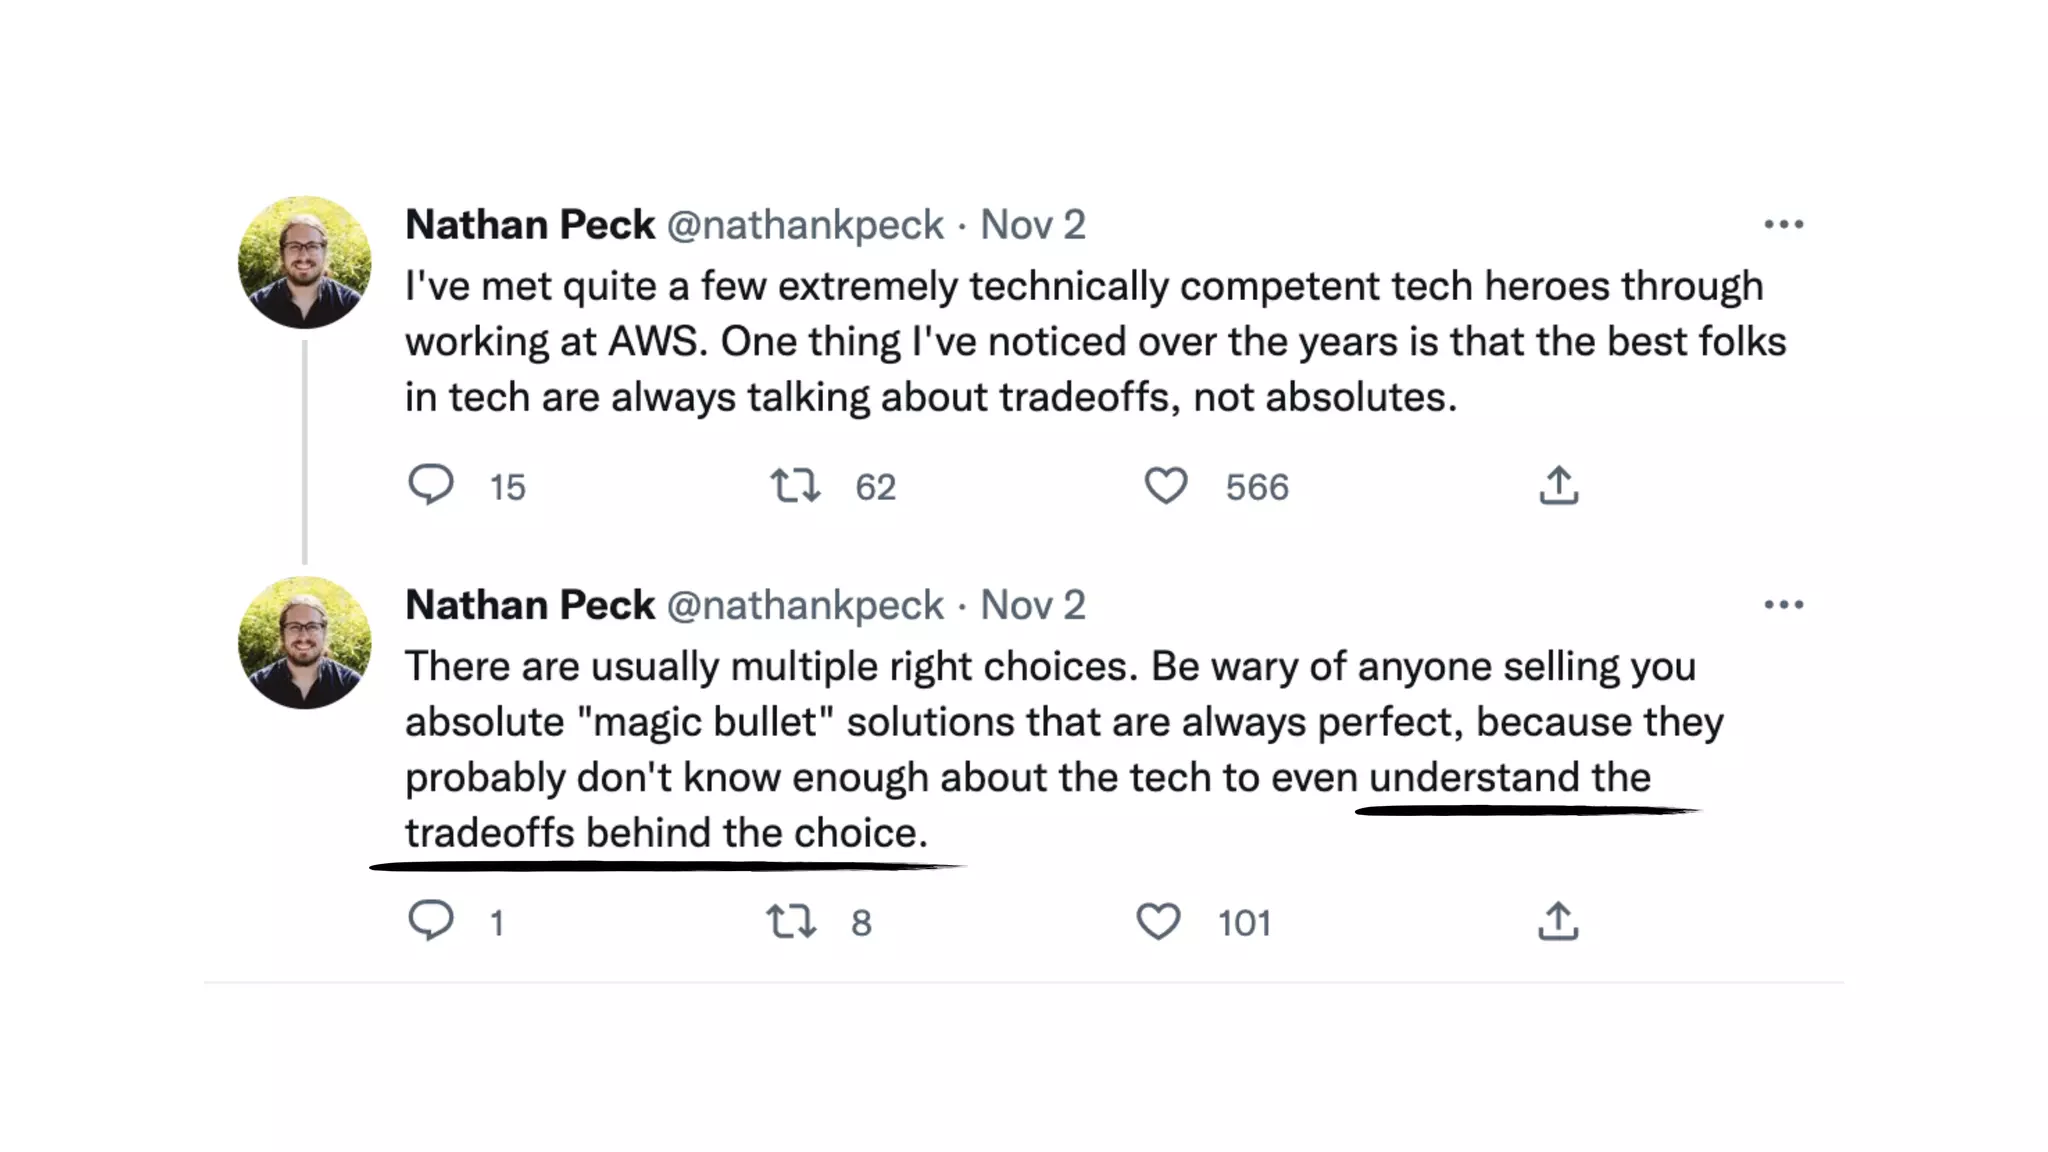Click @nathankpeck handle on first tweet
Image resolution: width=2048 pixels, height=1152 pixels.
[805, 225]
